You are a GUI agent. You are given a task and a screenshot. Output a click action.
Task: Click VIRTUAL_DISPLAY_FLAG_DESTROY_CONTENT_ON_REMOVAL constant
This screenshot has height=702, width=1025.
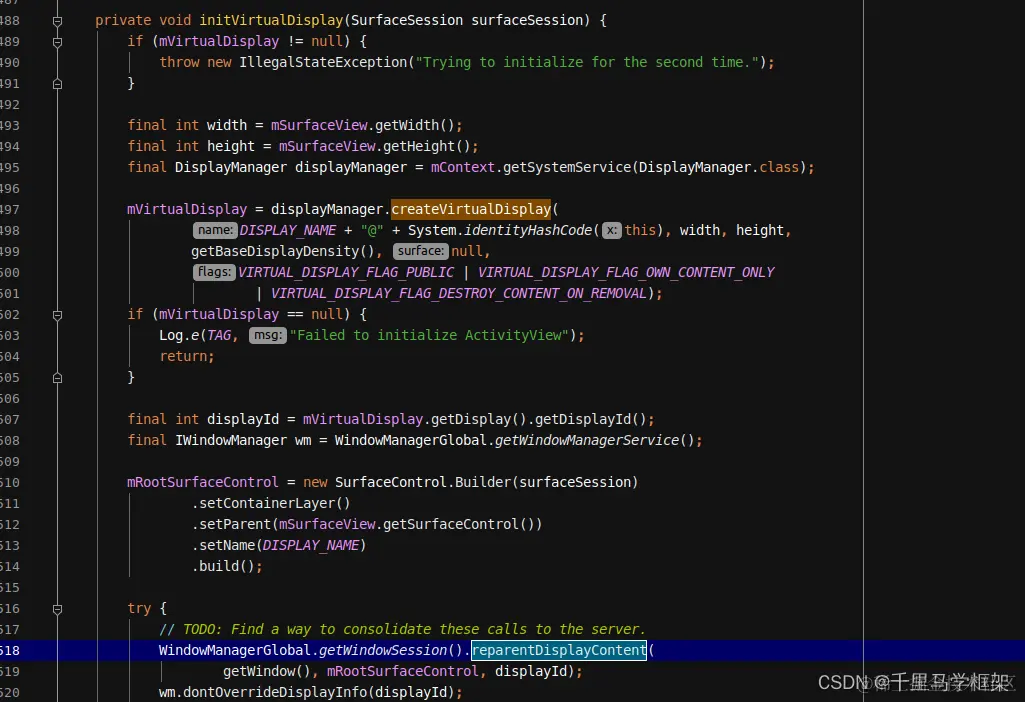pos(459,293)
